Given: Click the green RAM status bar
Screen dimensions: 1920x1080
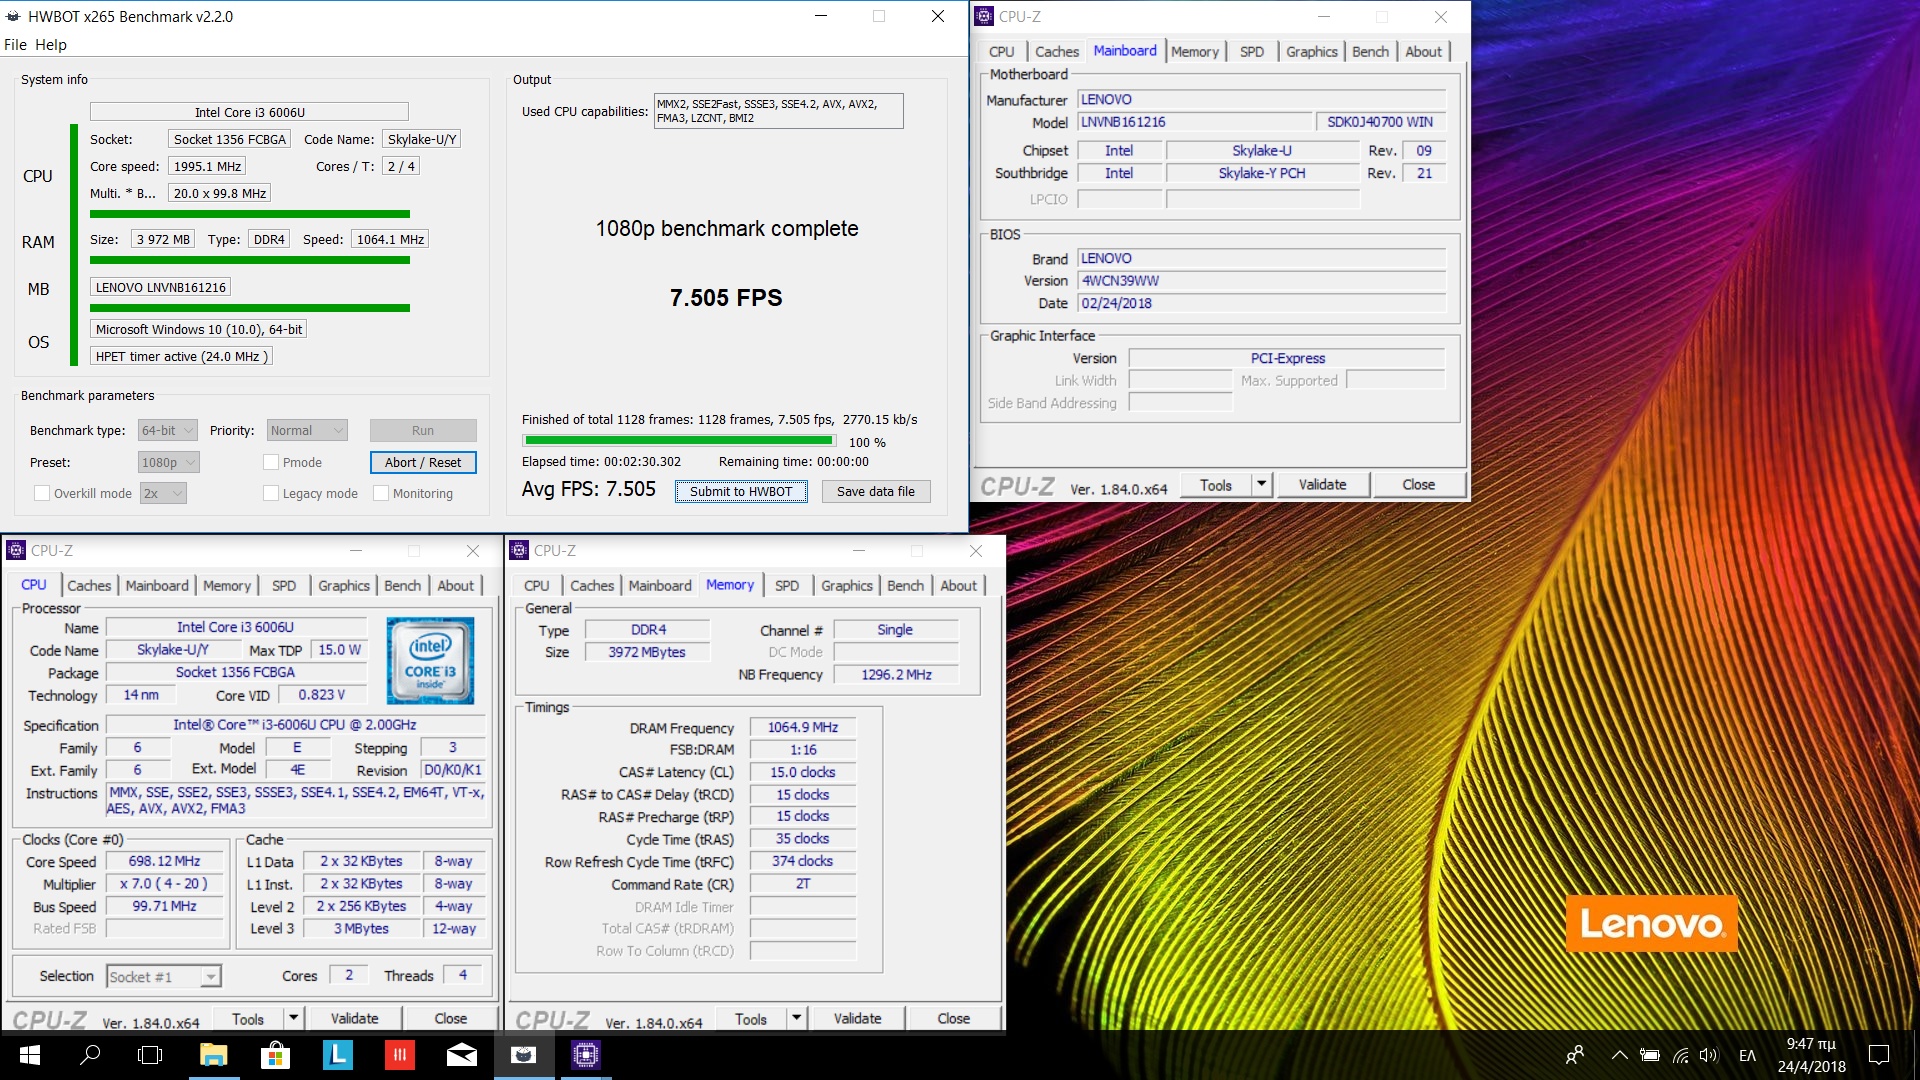Looking at the screenshot, I should click(250, 260).
